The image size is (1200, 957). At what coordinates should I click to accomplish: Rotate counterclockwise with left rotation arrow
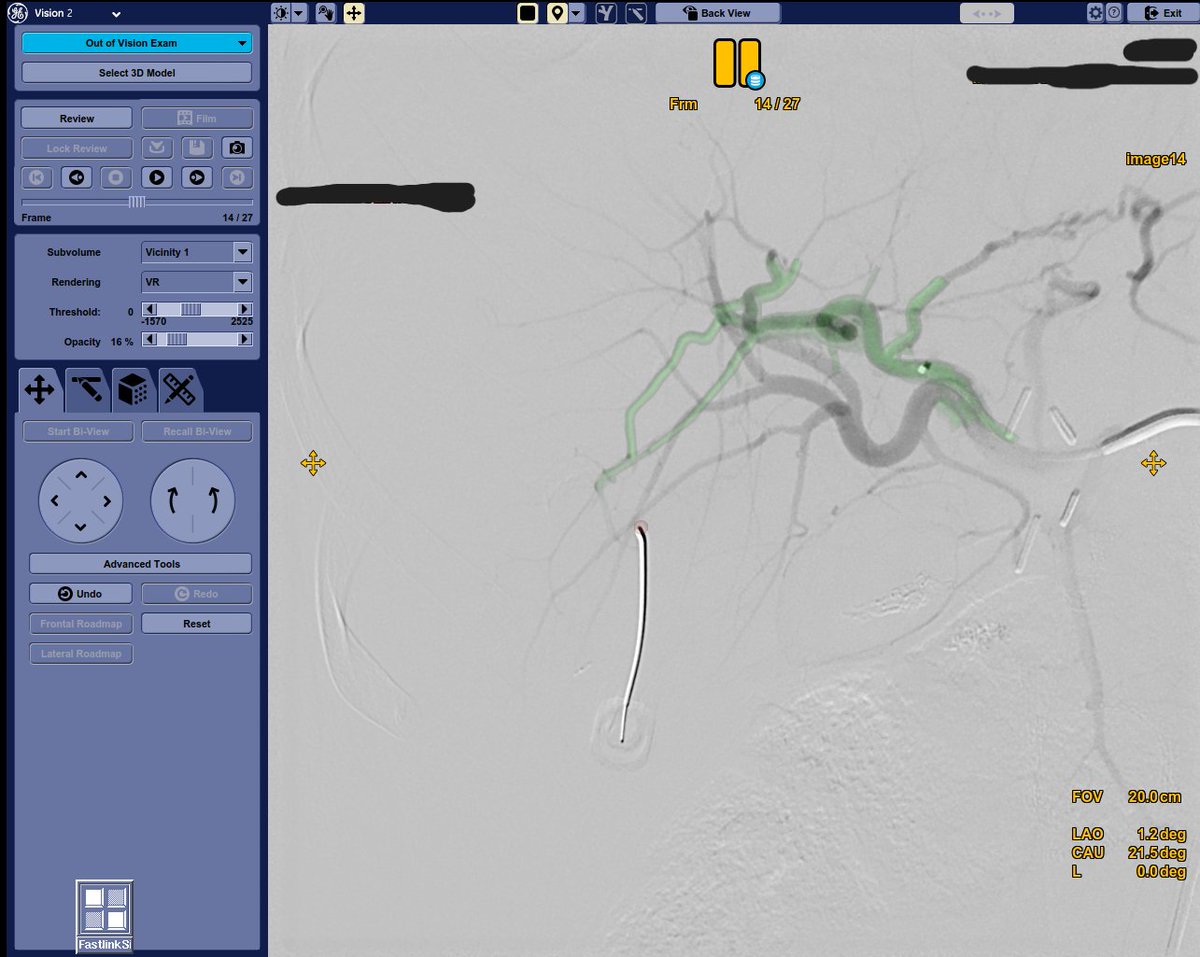[x=171, y=501]
